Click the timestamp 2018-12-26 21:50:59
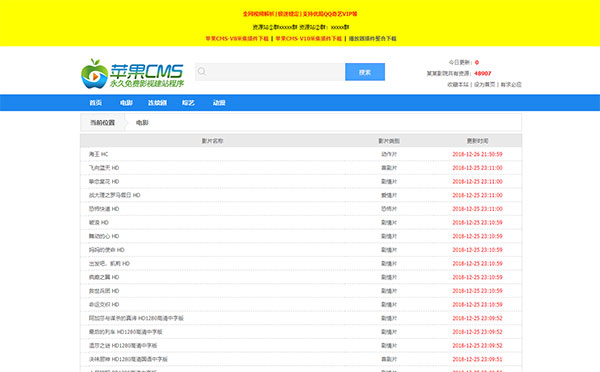 pos(478,154)
